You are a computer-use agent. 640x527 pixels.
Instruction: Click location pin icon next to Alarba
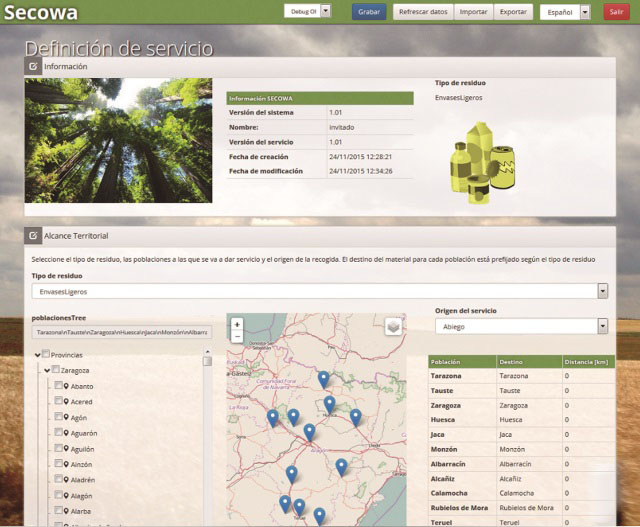pos(66,511)
